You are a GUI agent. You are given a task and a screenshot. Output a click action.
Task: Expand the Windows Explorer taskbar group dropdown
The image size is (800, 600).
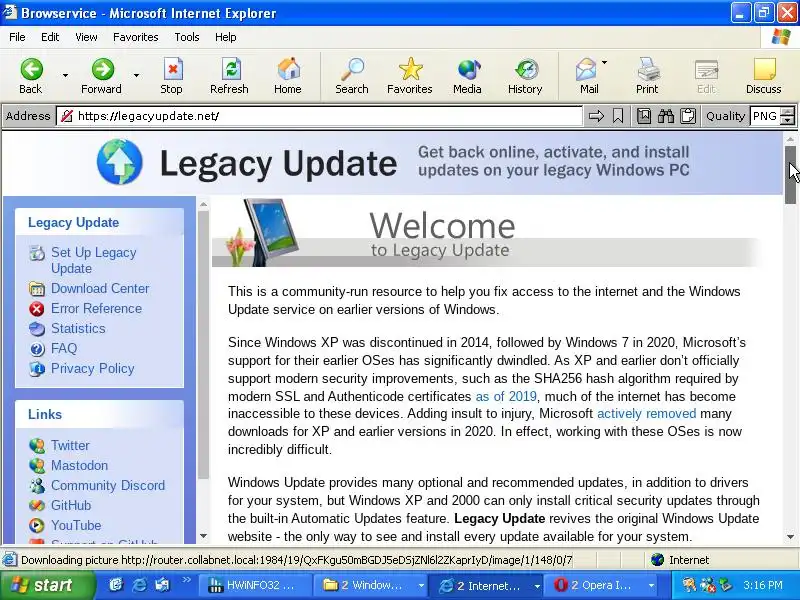click(x=421, y=586)
